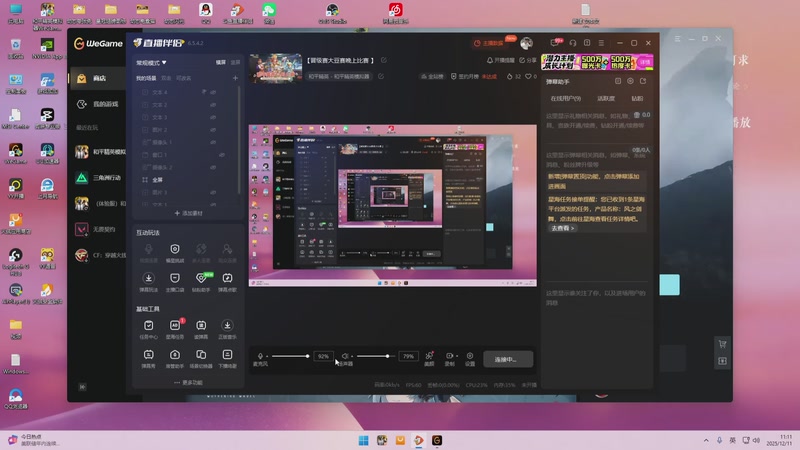Open the 去查看 > link in the 弹幕助手 notice
The height and width of the screenshot is (450, 800).
tap(563, 228)
